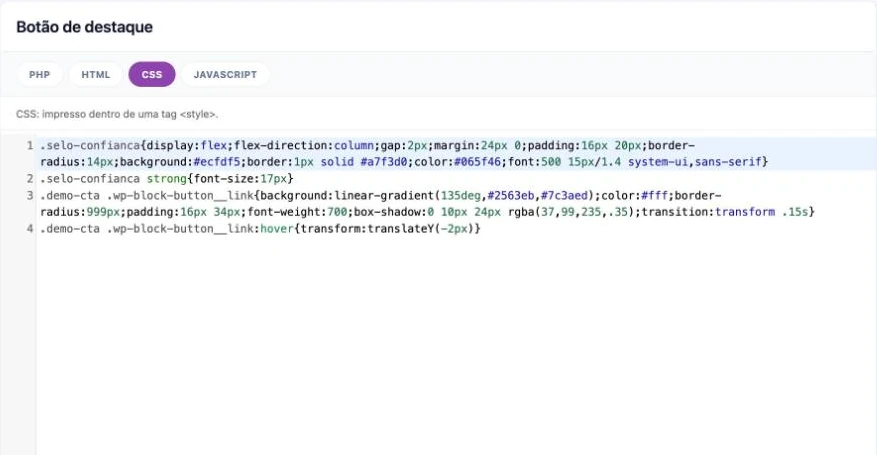
Task: Click the '#2563eb' gradient color
Action: click(510, 195)
